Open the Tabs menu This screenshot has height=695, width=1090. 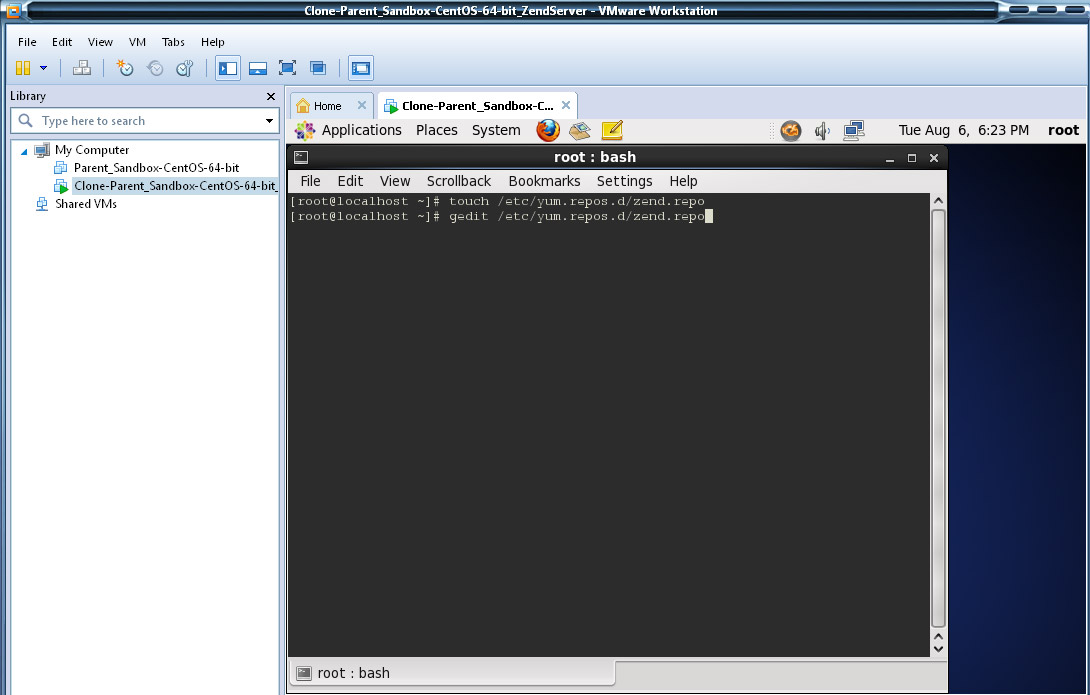173,42
